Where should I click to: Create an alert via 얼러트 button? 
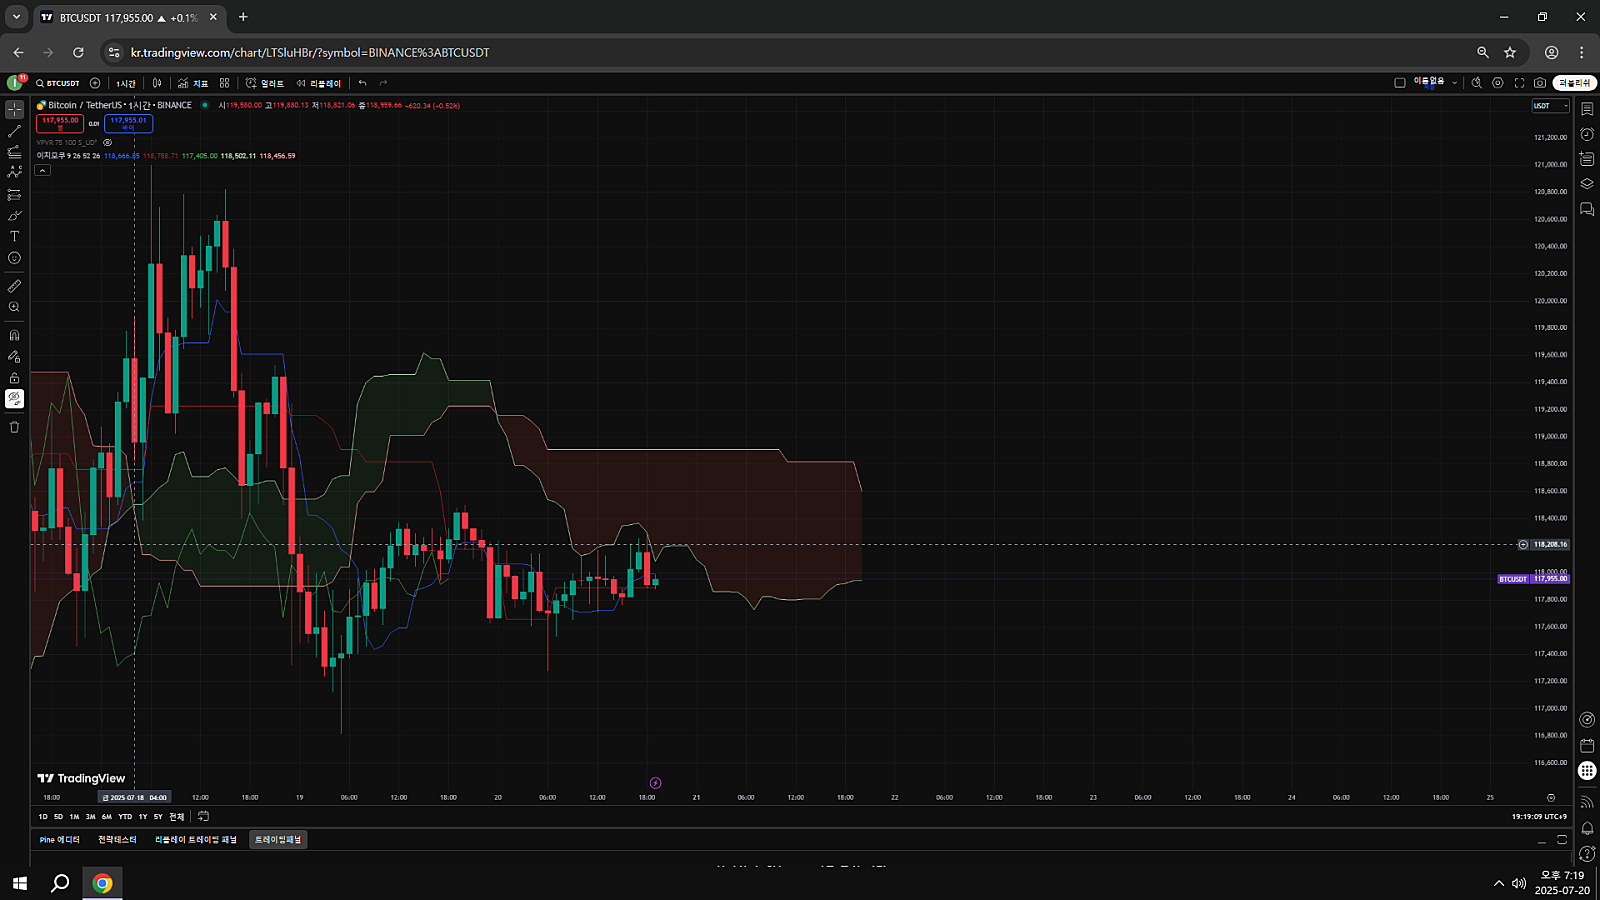[x=265, y=83]
